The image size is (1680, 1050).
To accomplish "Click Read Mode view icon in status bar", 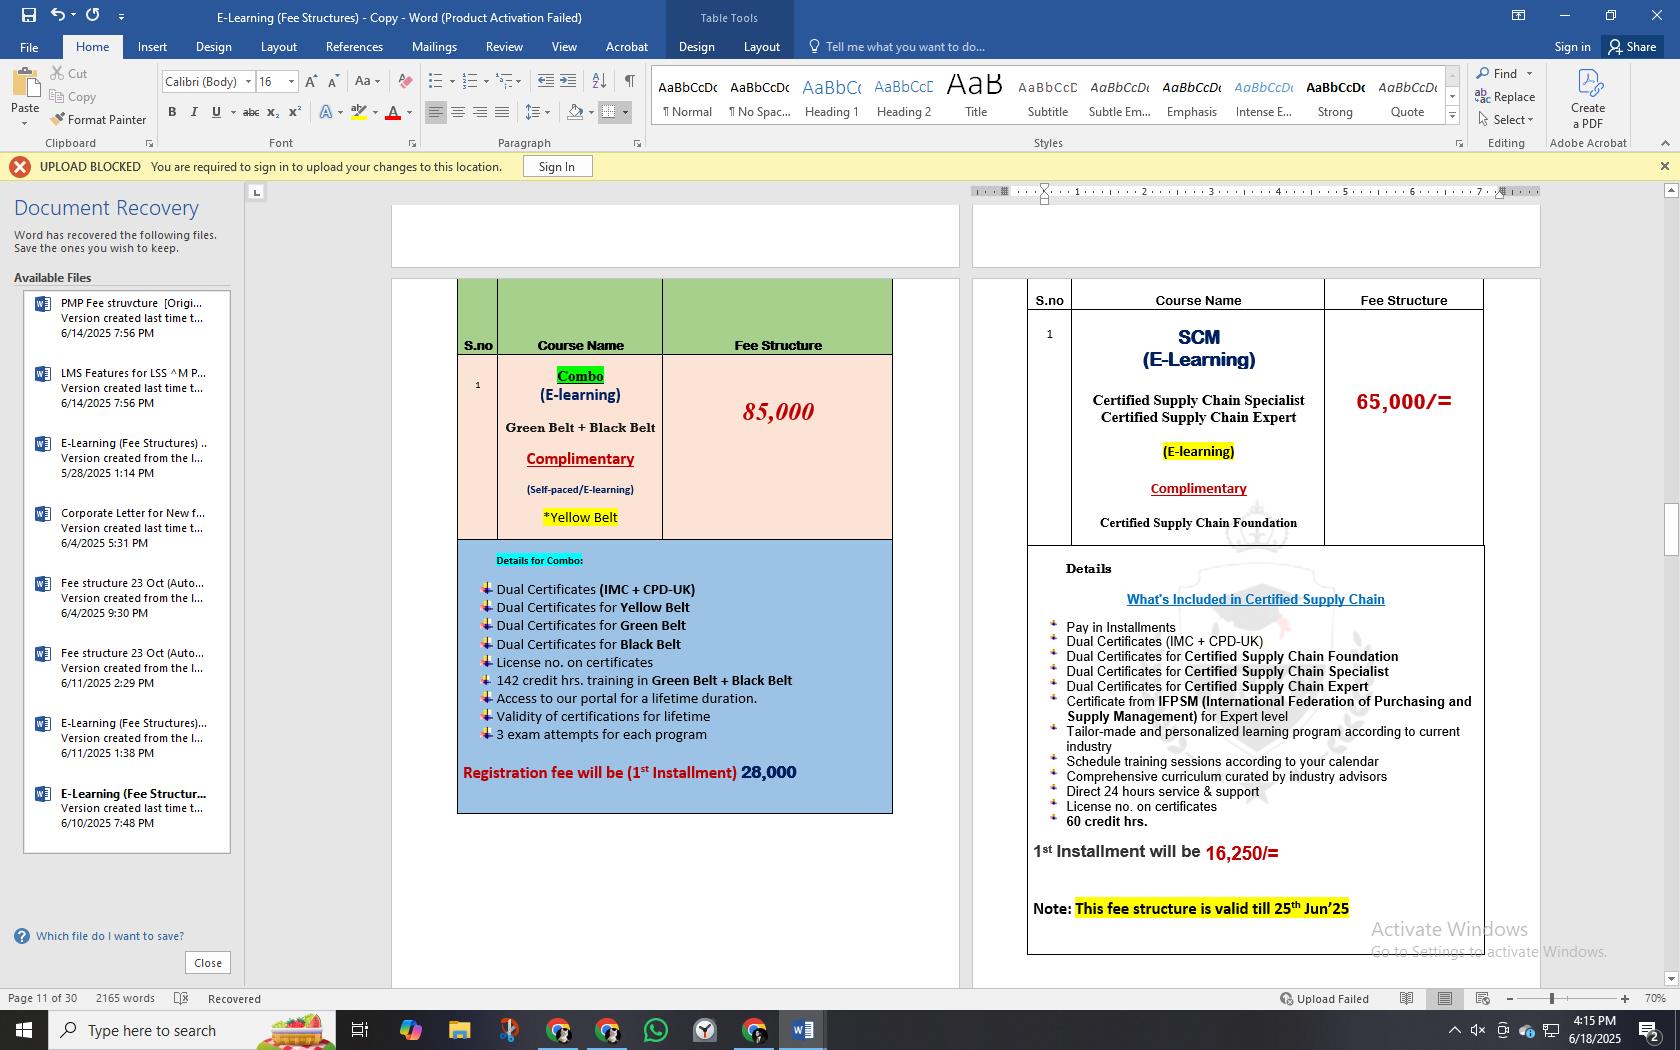I will [1406, 998].
